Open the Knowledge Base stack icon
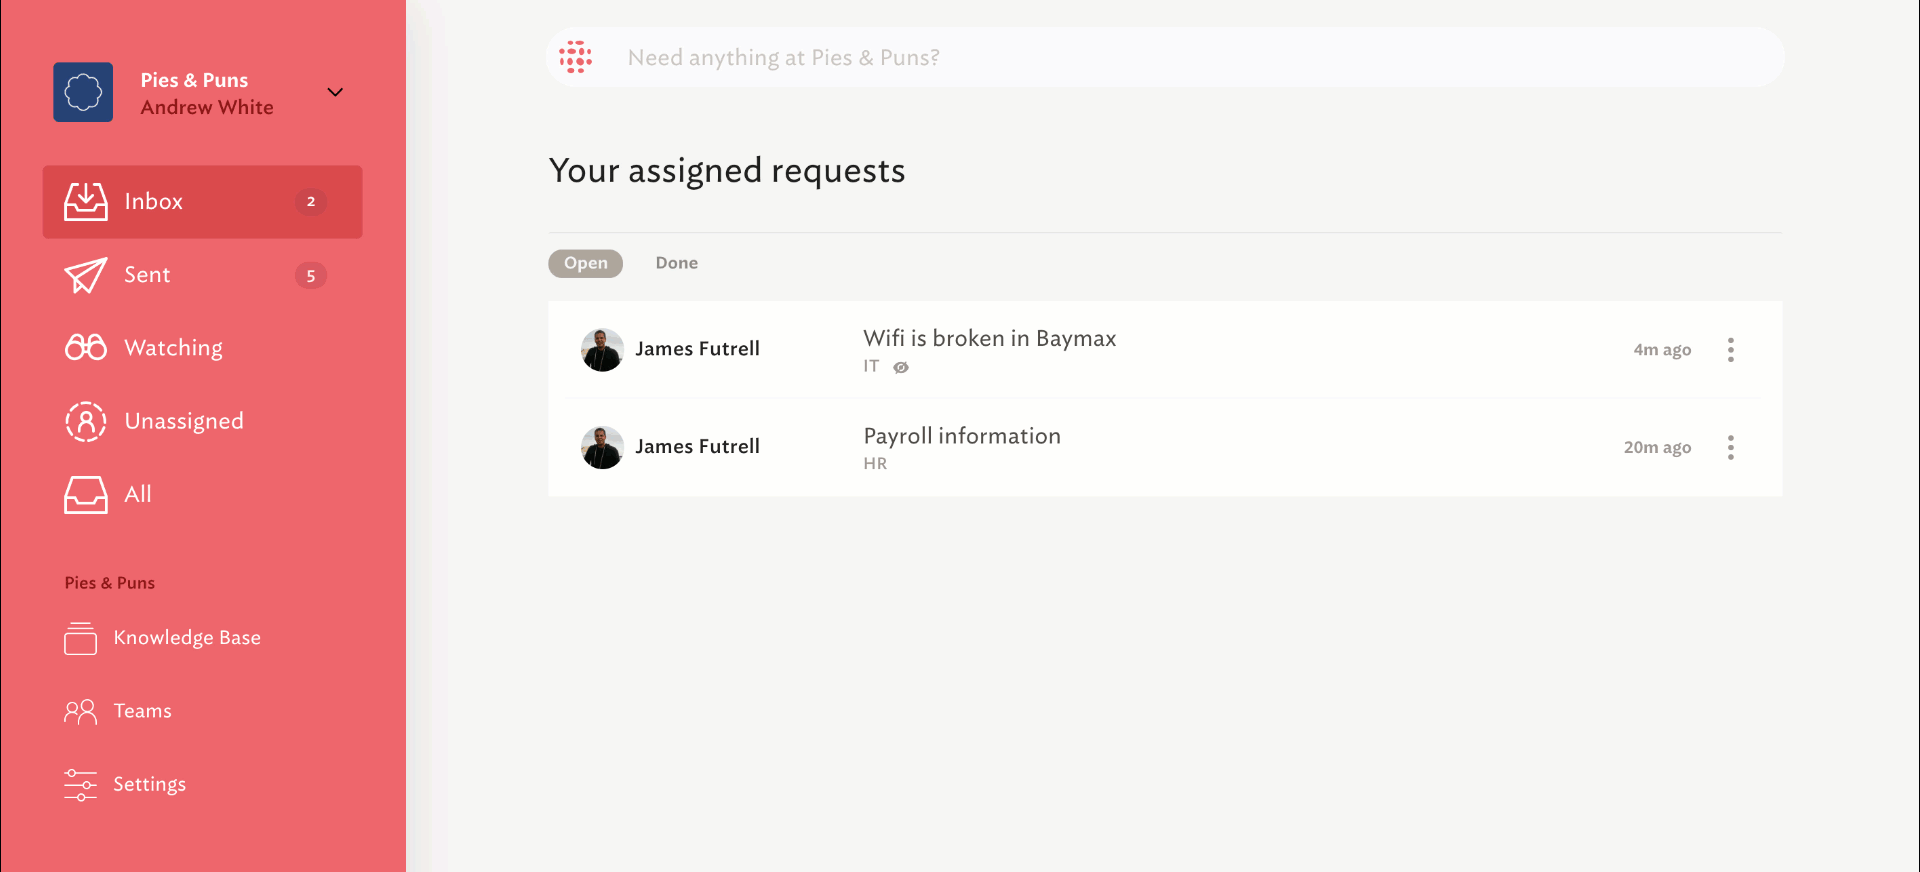This screenshot has height=872, width=1920. (80, 638)
